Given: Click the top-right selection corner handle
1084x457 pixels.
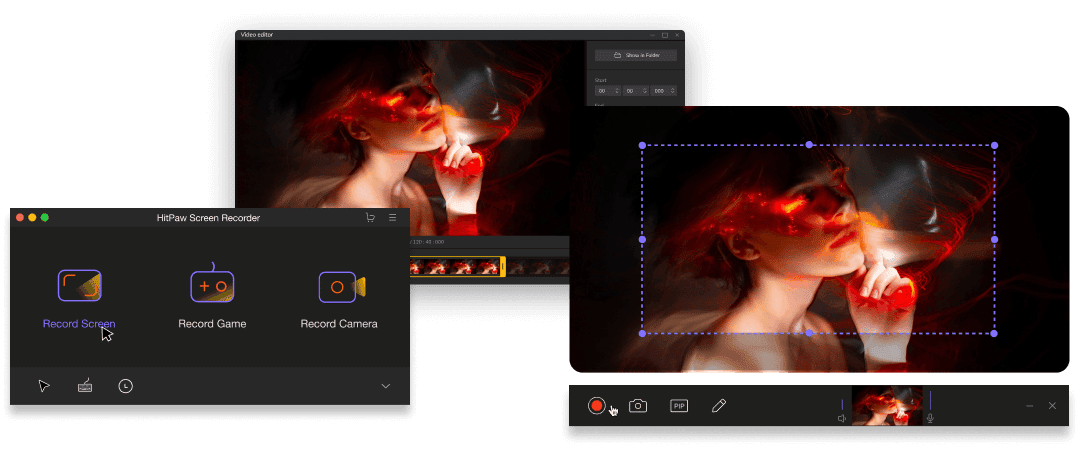Looking at the screenshot, I should point(995,145).
